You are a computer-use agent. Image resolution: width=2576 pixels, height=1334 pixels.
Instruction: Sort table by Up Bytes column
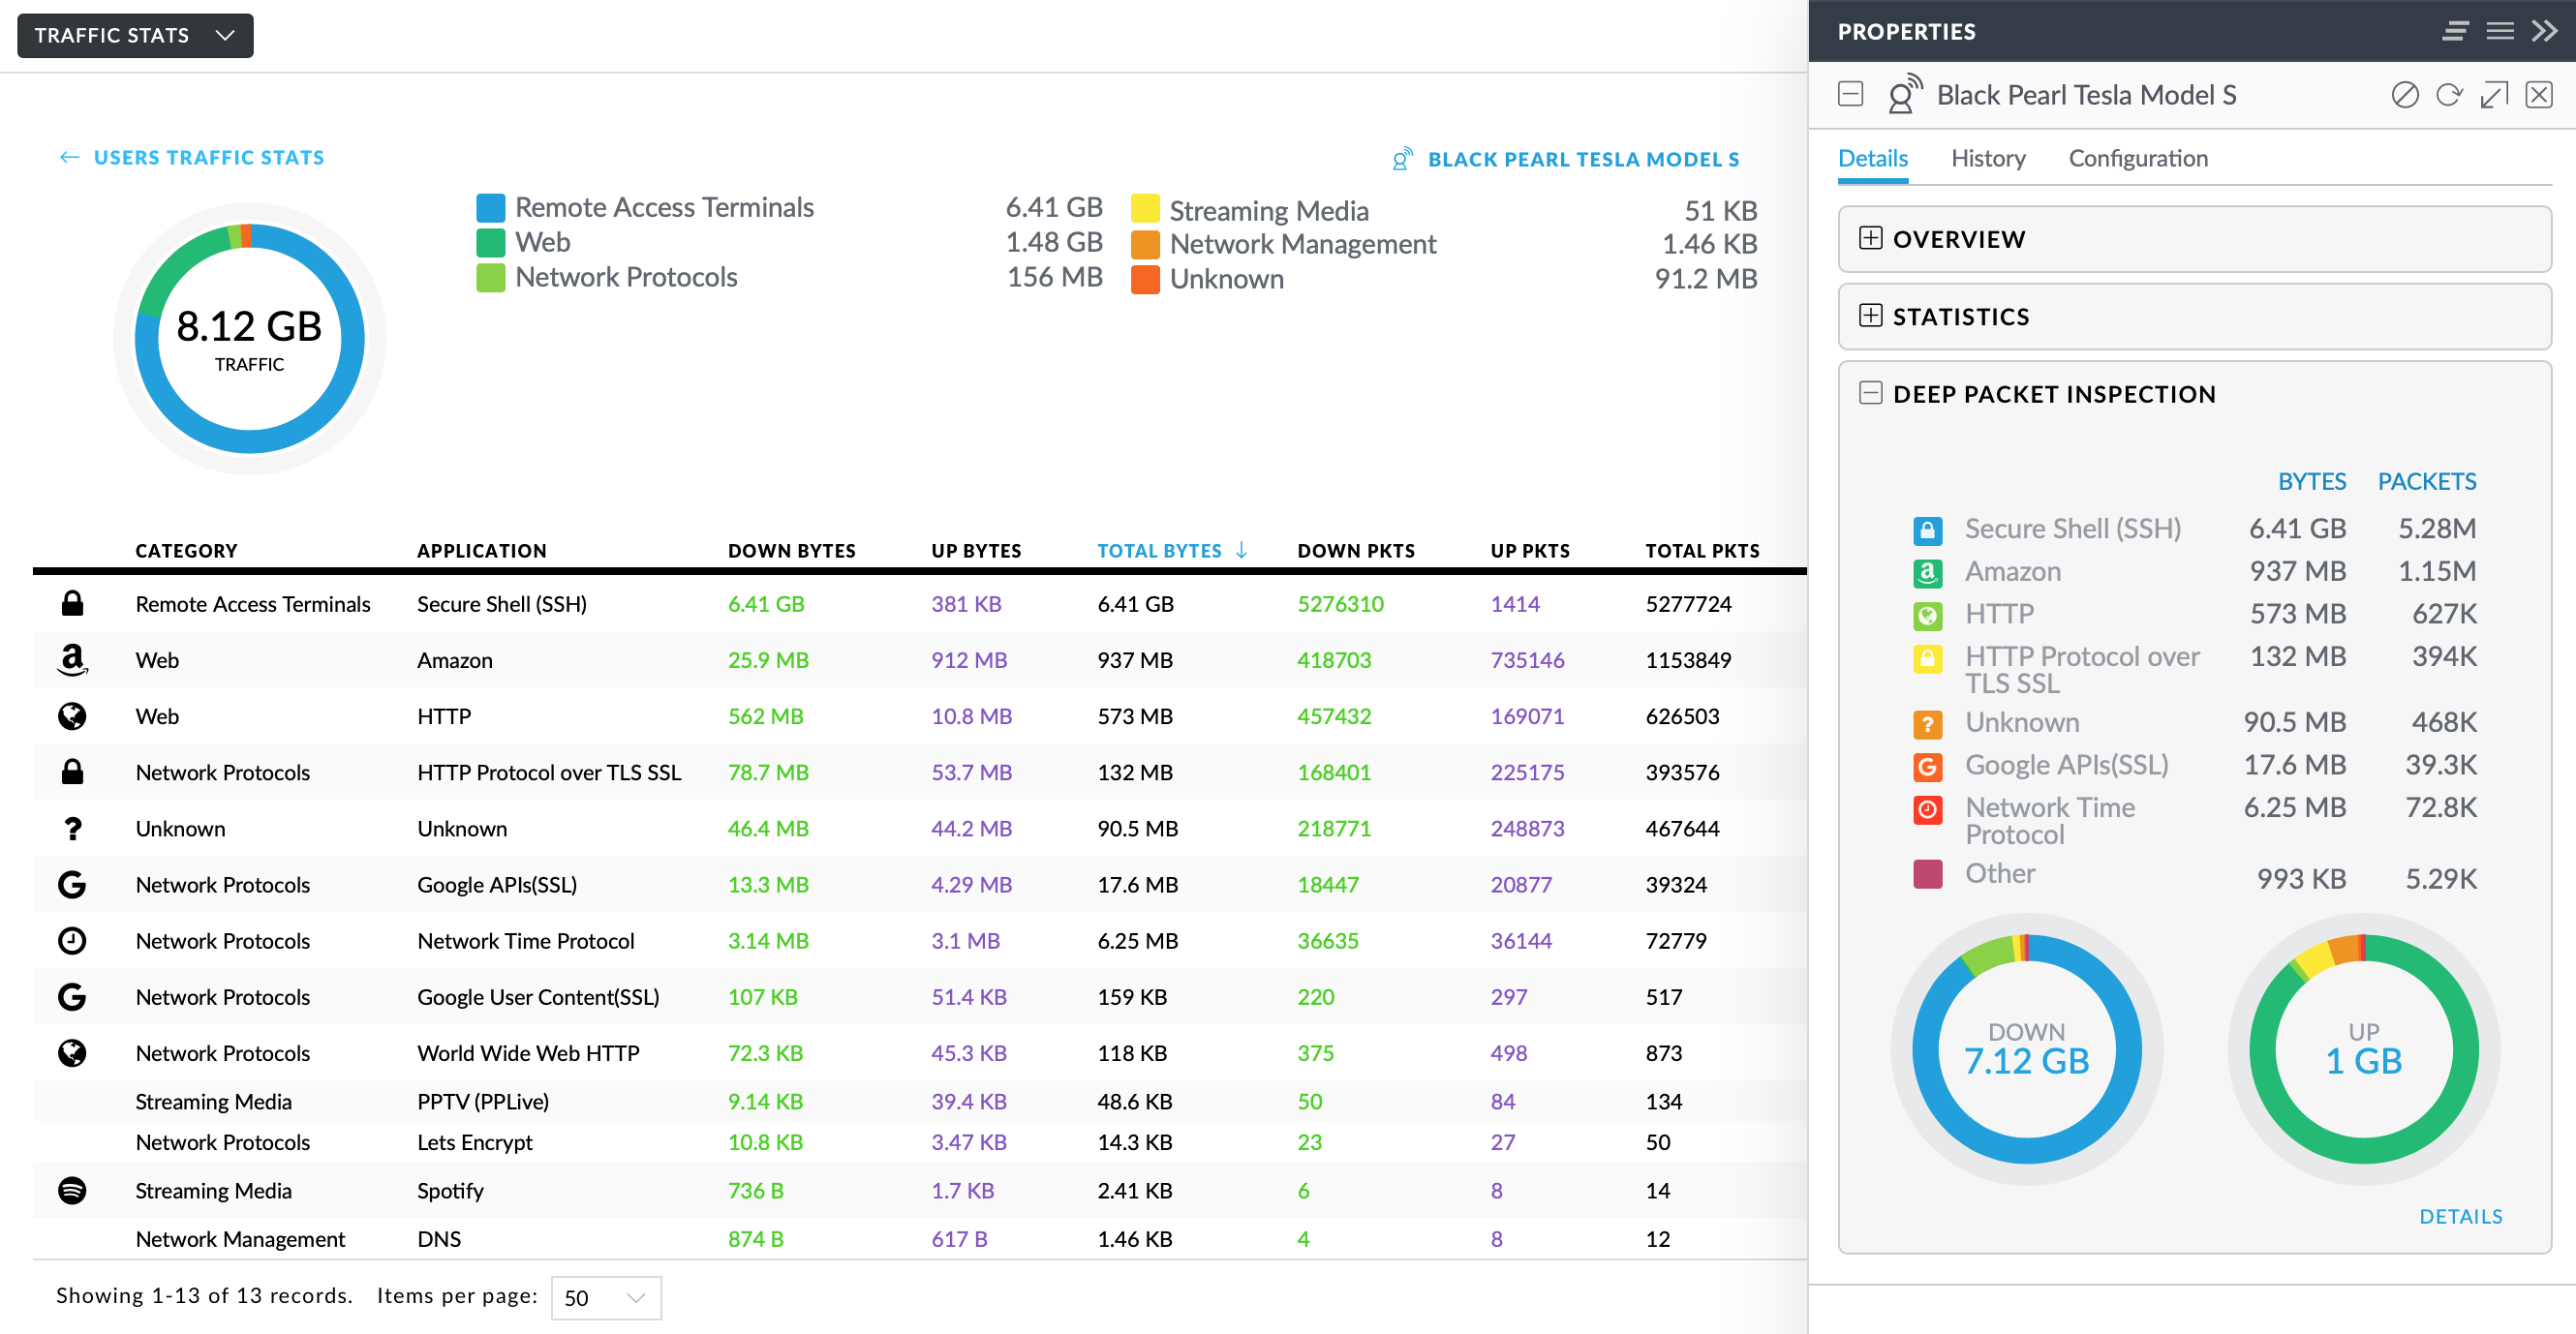click(976, 550)
